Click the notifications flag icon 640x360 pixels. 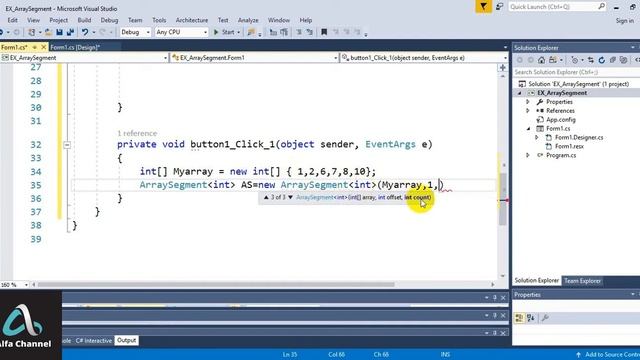(x=483, y=7)
